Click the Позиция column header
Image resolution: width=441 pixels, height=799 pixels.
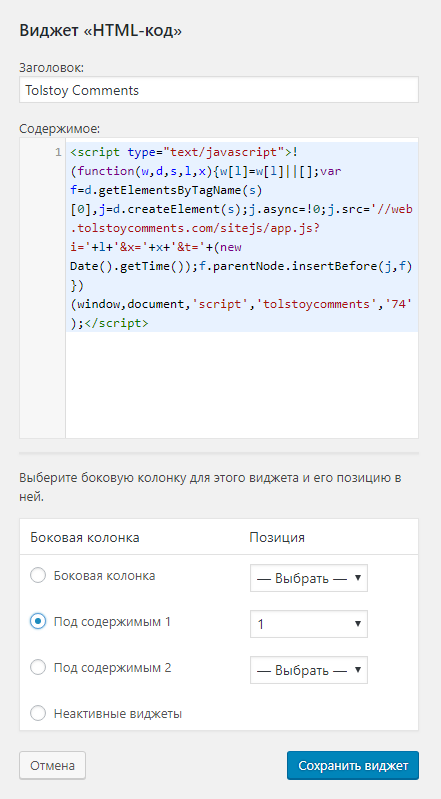click(277, 537)
